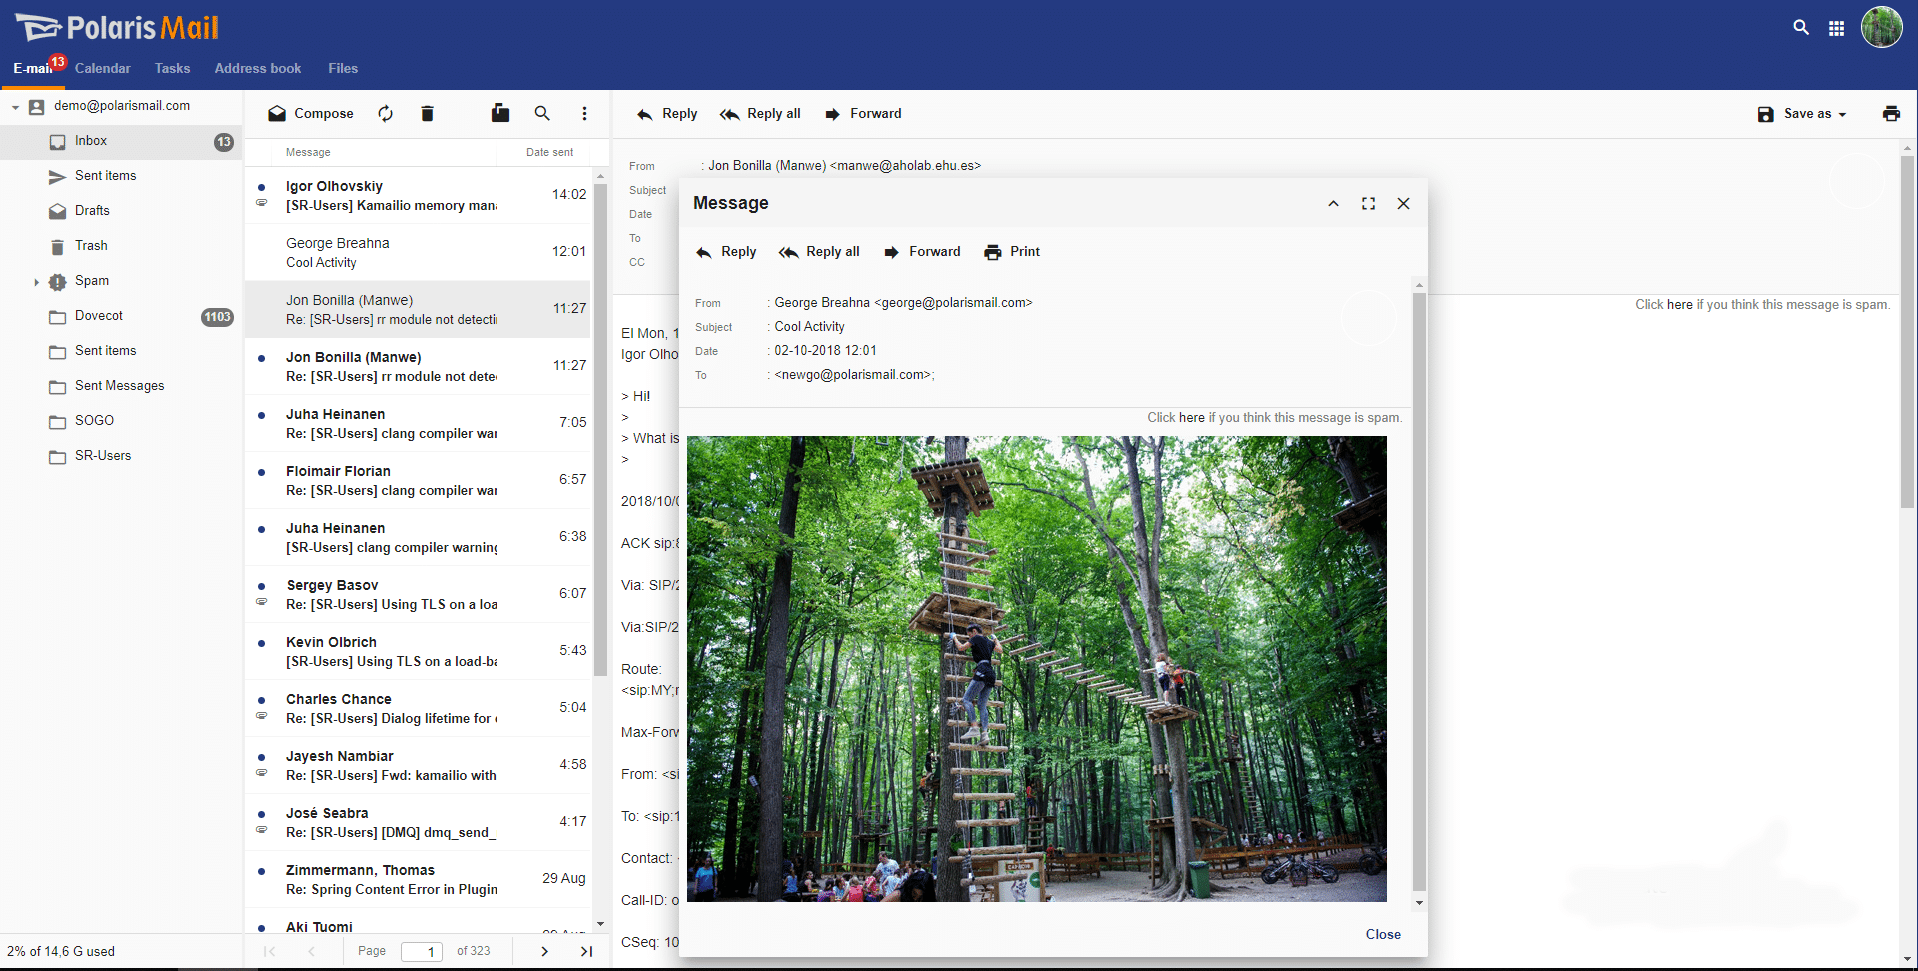1918x971 pixels.
Task: Go to next page of messages
Action: 544,951
